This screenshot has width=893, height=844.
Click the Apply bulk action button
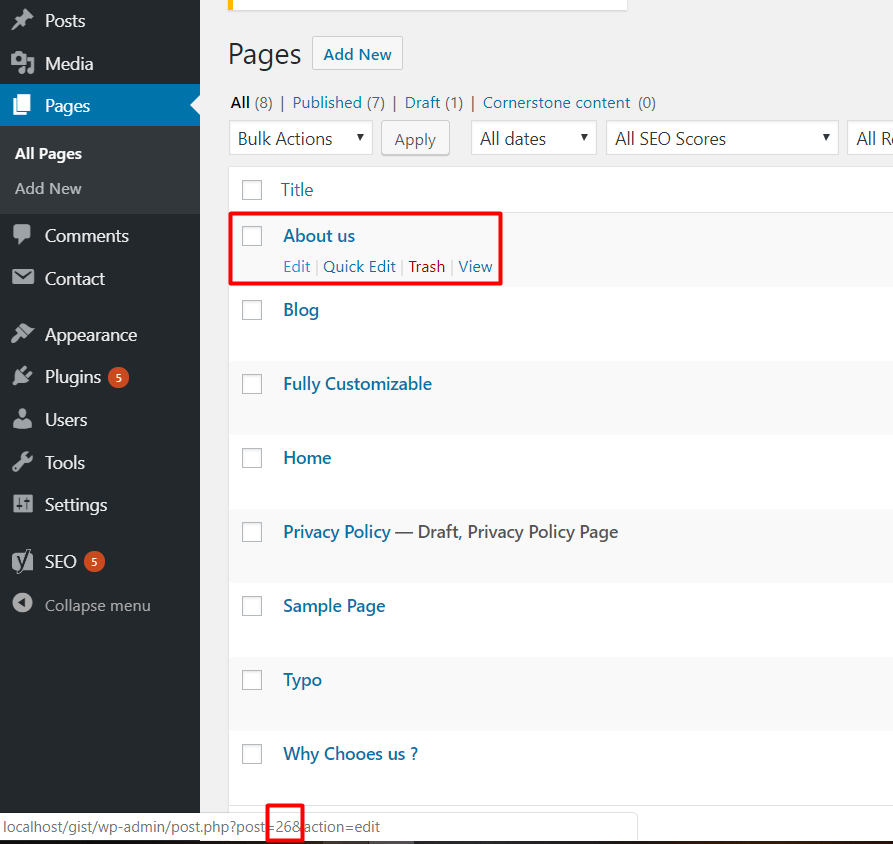click(415, 138)
